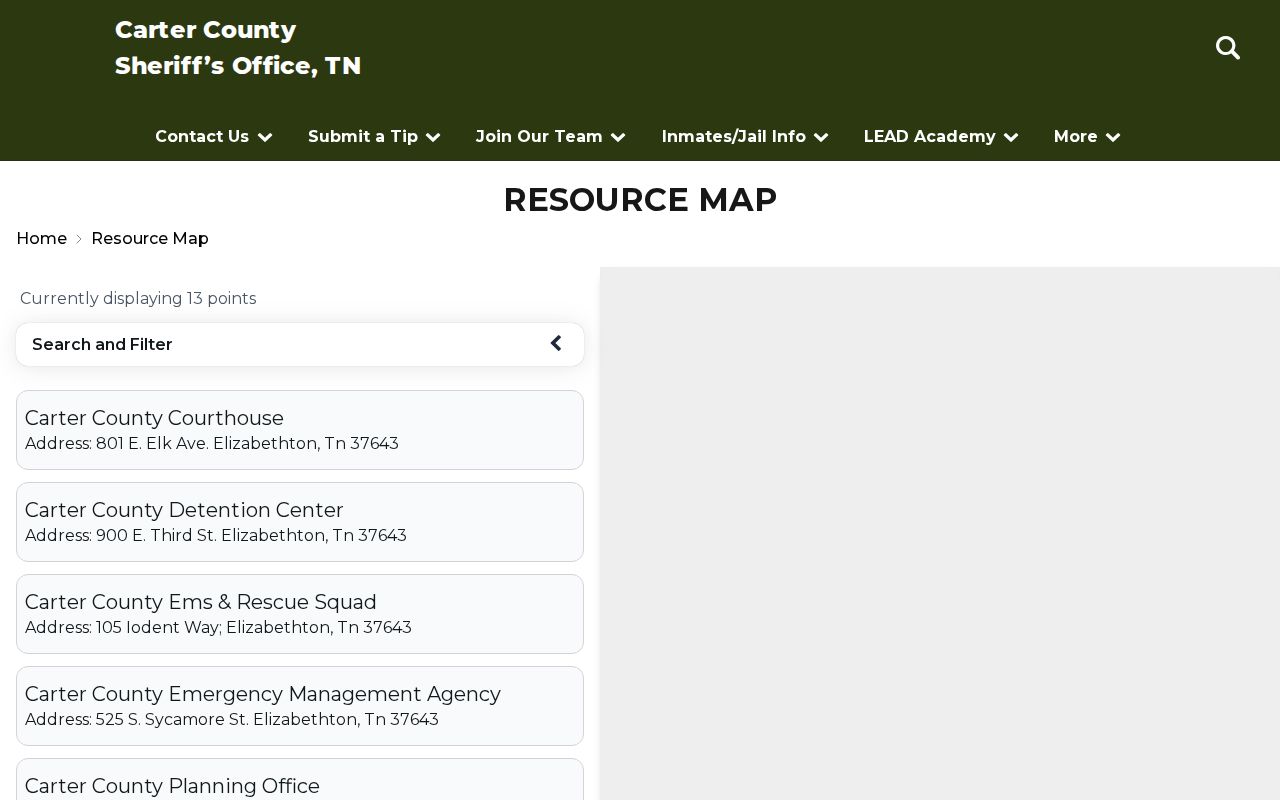This screenshot has width=1280, height=800.
Task: Collapse the Search and Filter arrow
Action: pos(556,344)
